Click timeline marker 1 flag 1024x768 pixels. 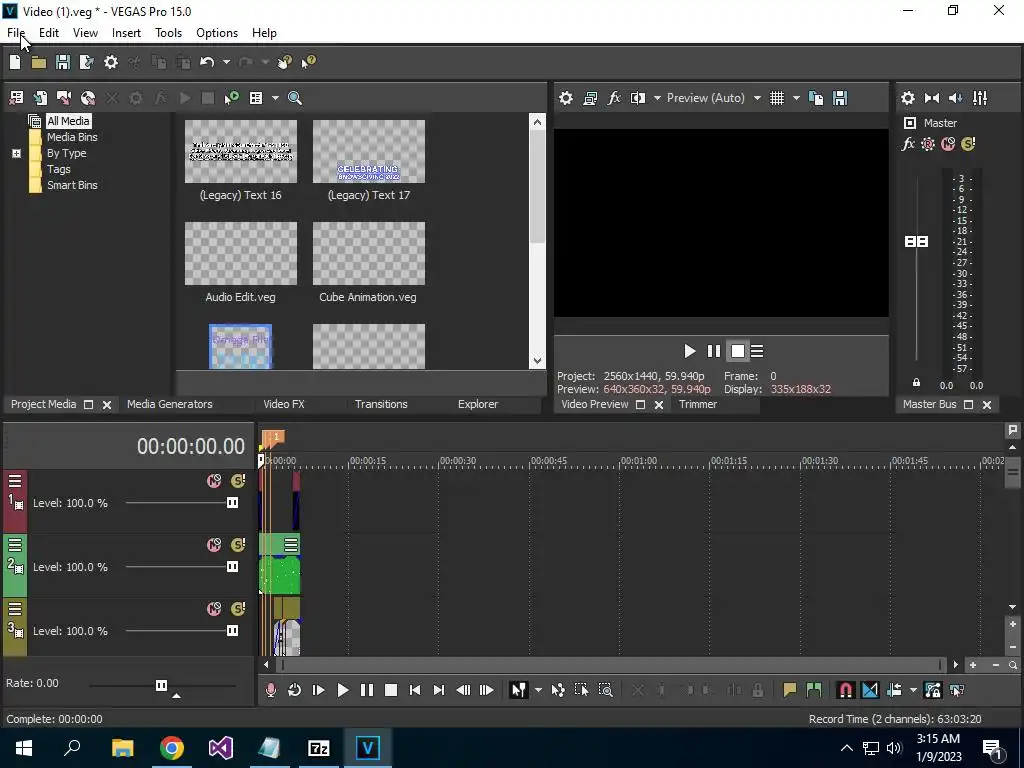(275, 437)
